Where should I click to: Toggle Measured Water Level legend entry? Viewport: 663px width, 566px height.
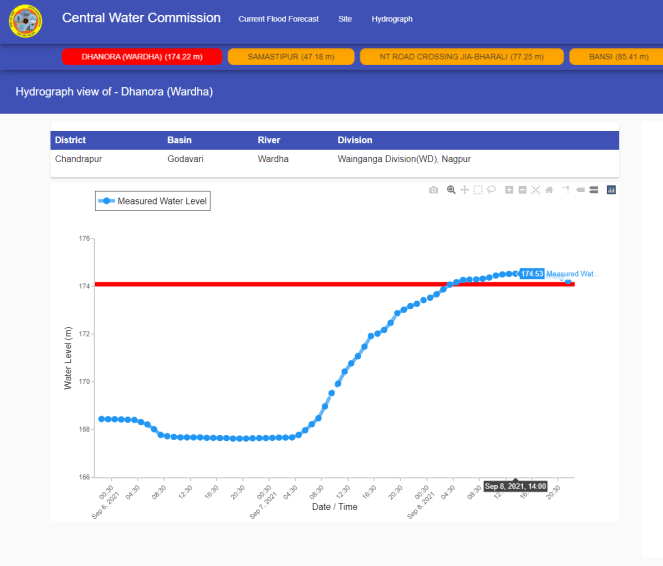pos(153,201)
